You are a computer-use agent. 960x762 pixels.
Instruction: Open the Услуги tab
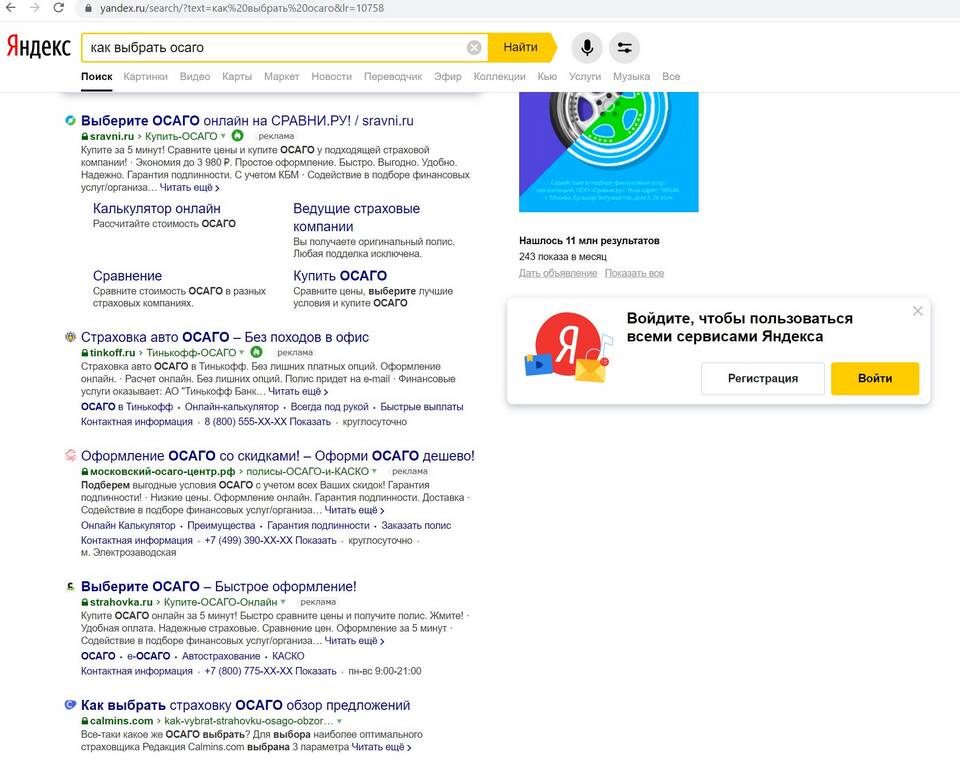click(x=585, y=77)
